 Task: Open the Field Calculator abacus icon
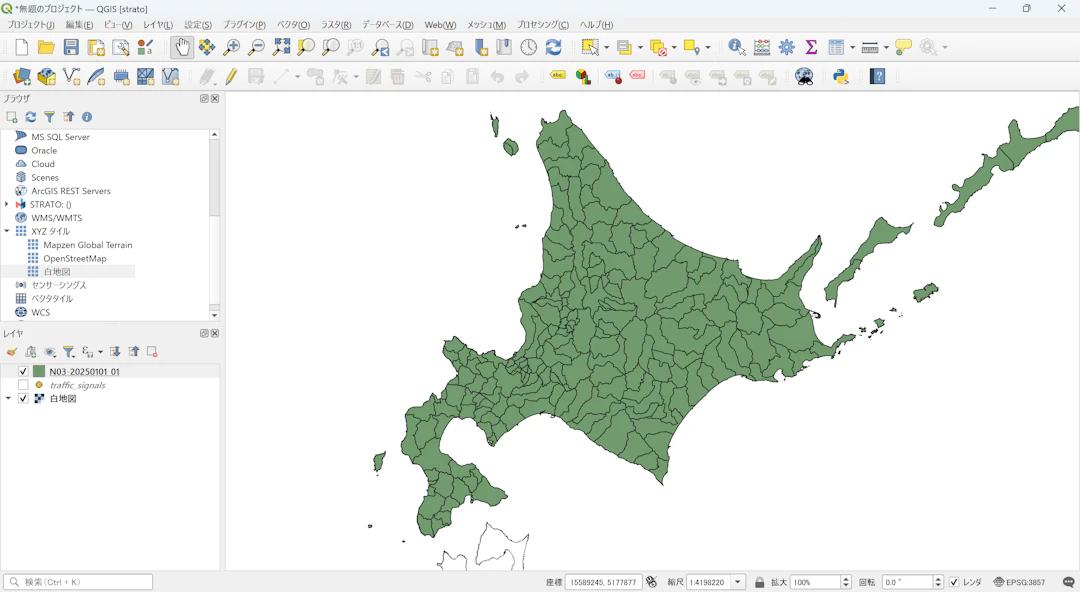(762, 47)
